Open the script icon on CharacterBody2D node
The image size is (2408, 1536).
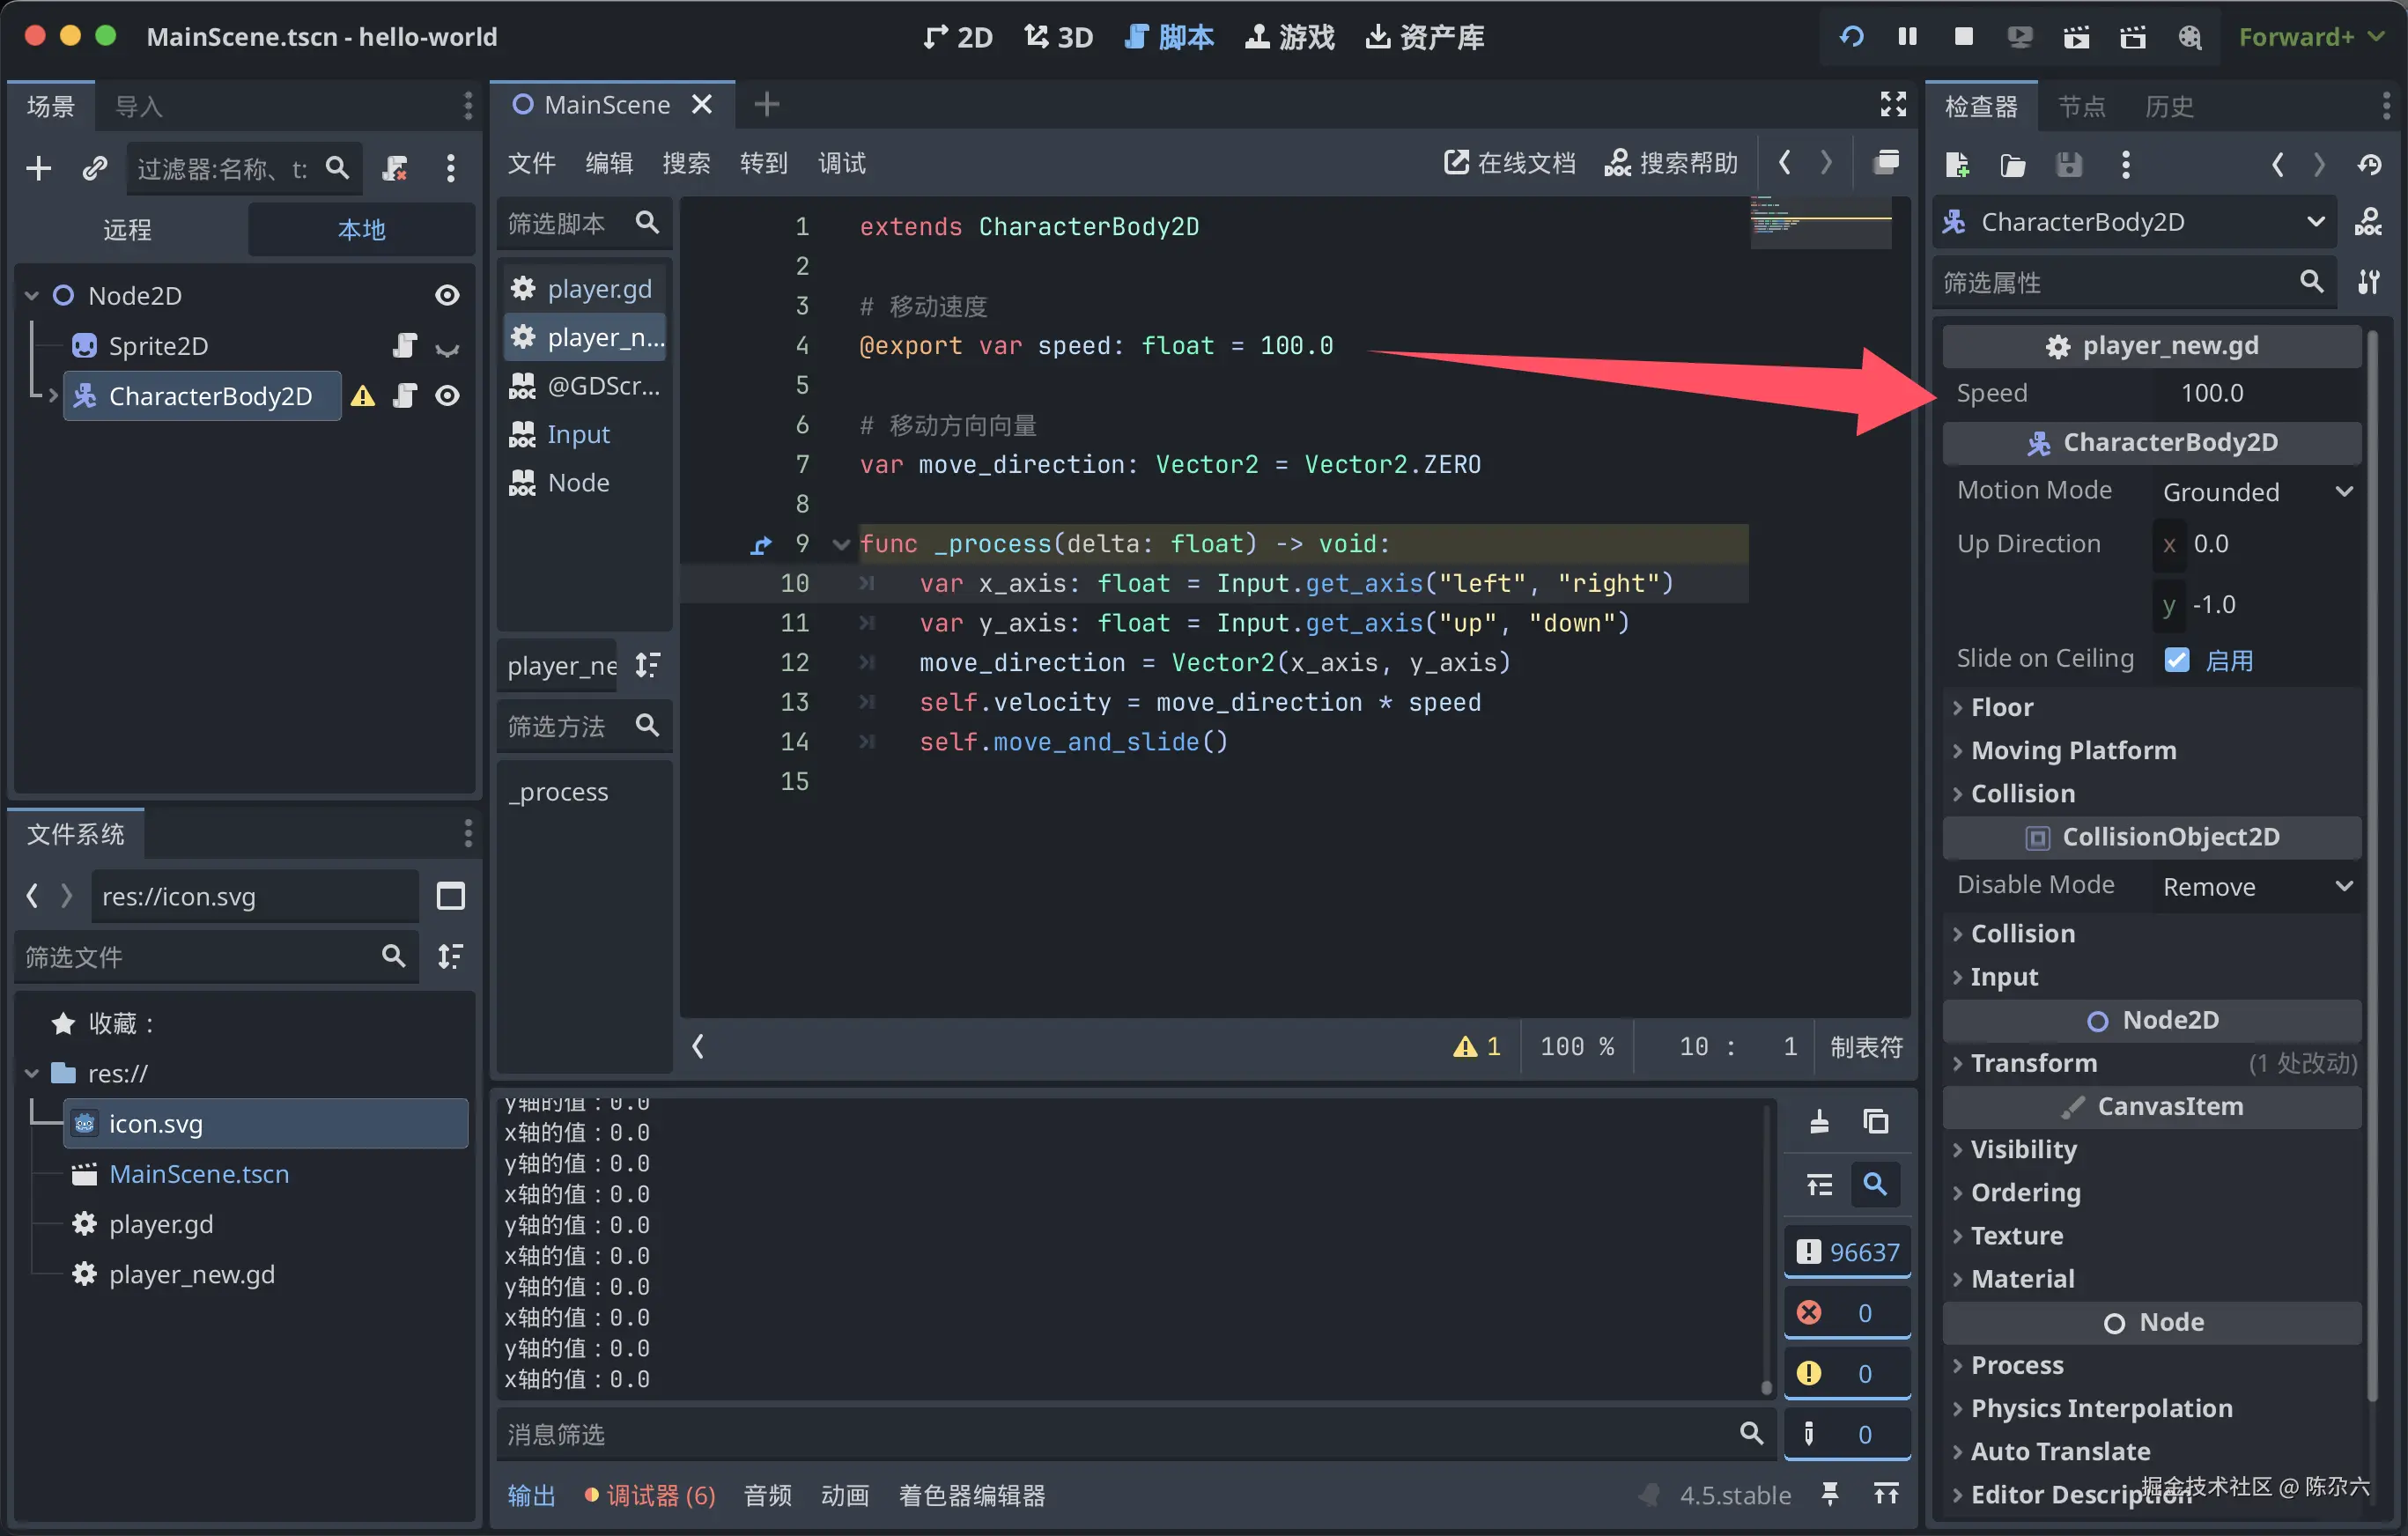[x=405, y=396]
